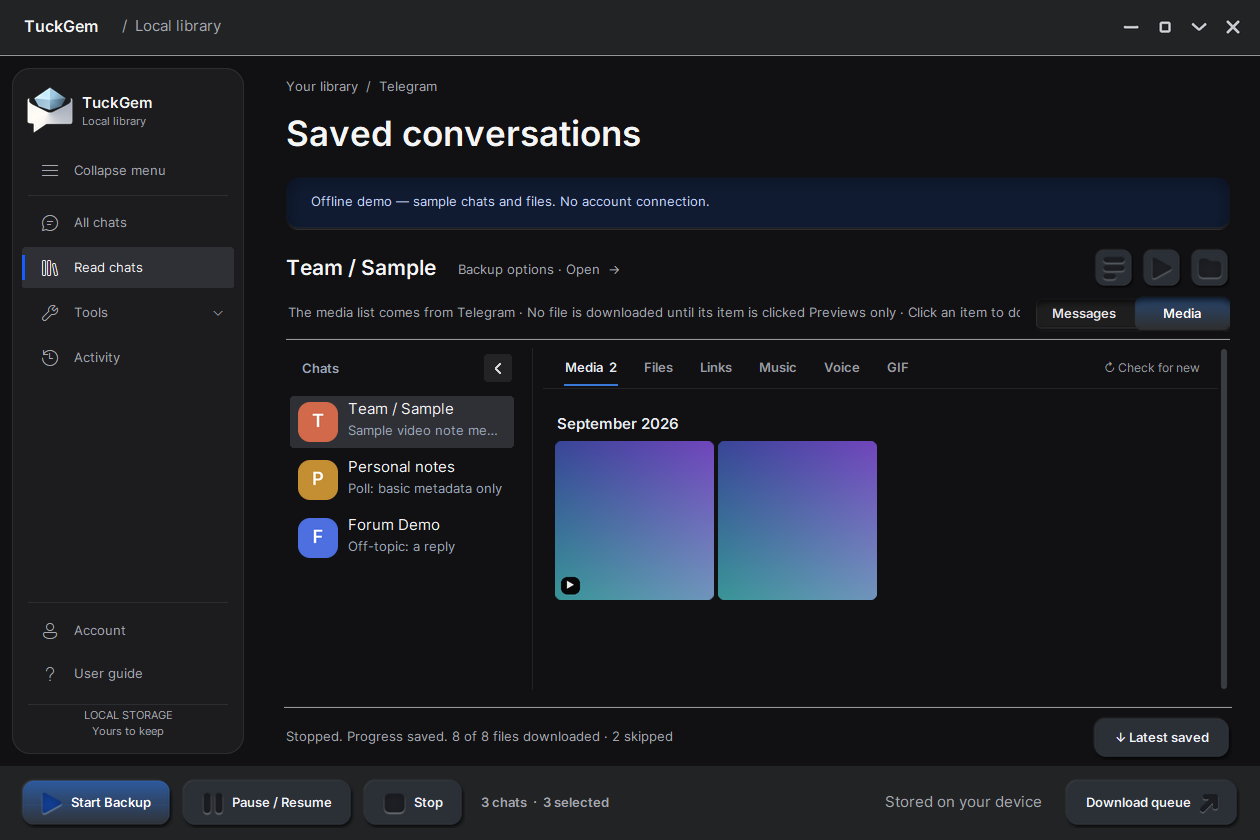
Task: Click the Local library title bar text
Action: tap(178, 26)
